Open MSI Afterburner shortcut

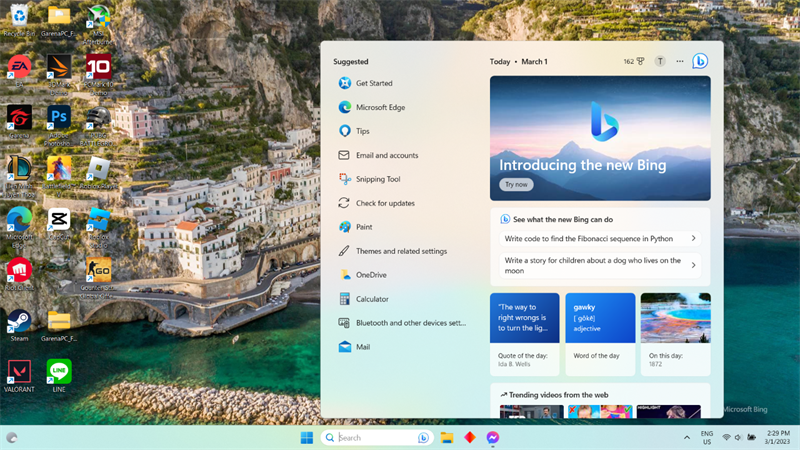[x=98, y=23]
